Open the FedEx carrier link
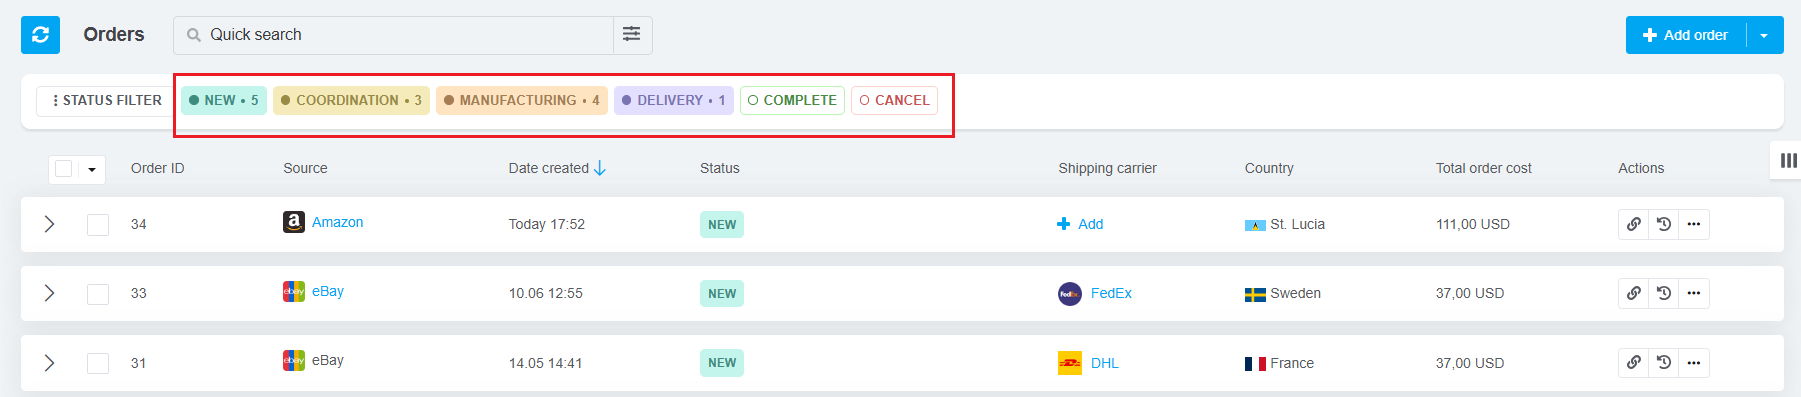 click(1111, 293)
